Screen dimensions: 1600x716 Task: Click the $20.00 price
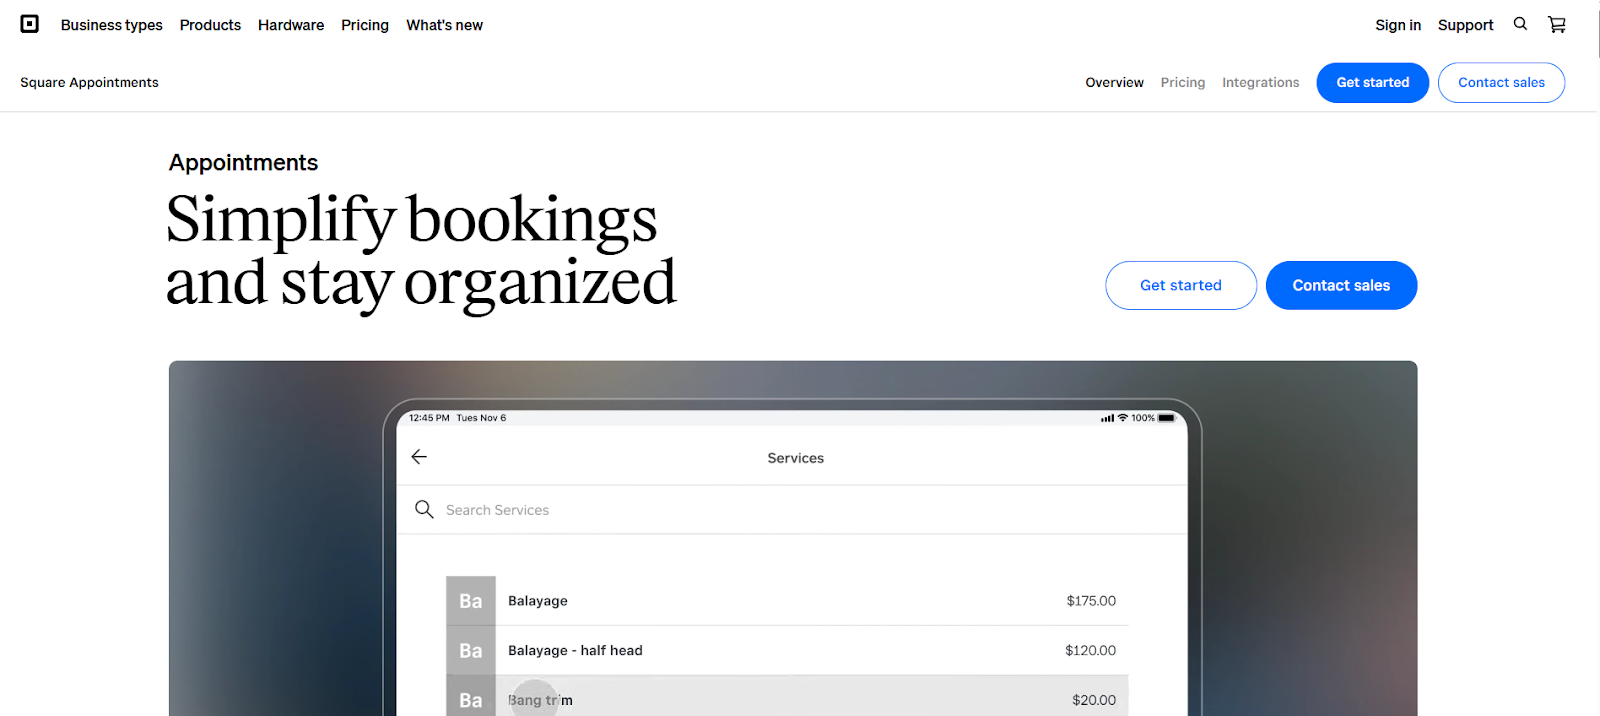click(x=1094, y=700)
